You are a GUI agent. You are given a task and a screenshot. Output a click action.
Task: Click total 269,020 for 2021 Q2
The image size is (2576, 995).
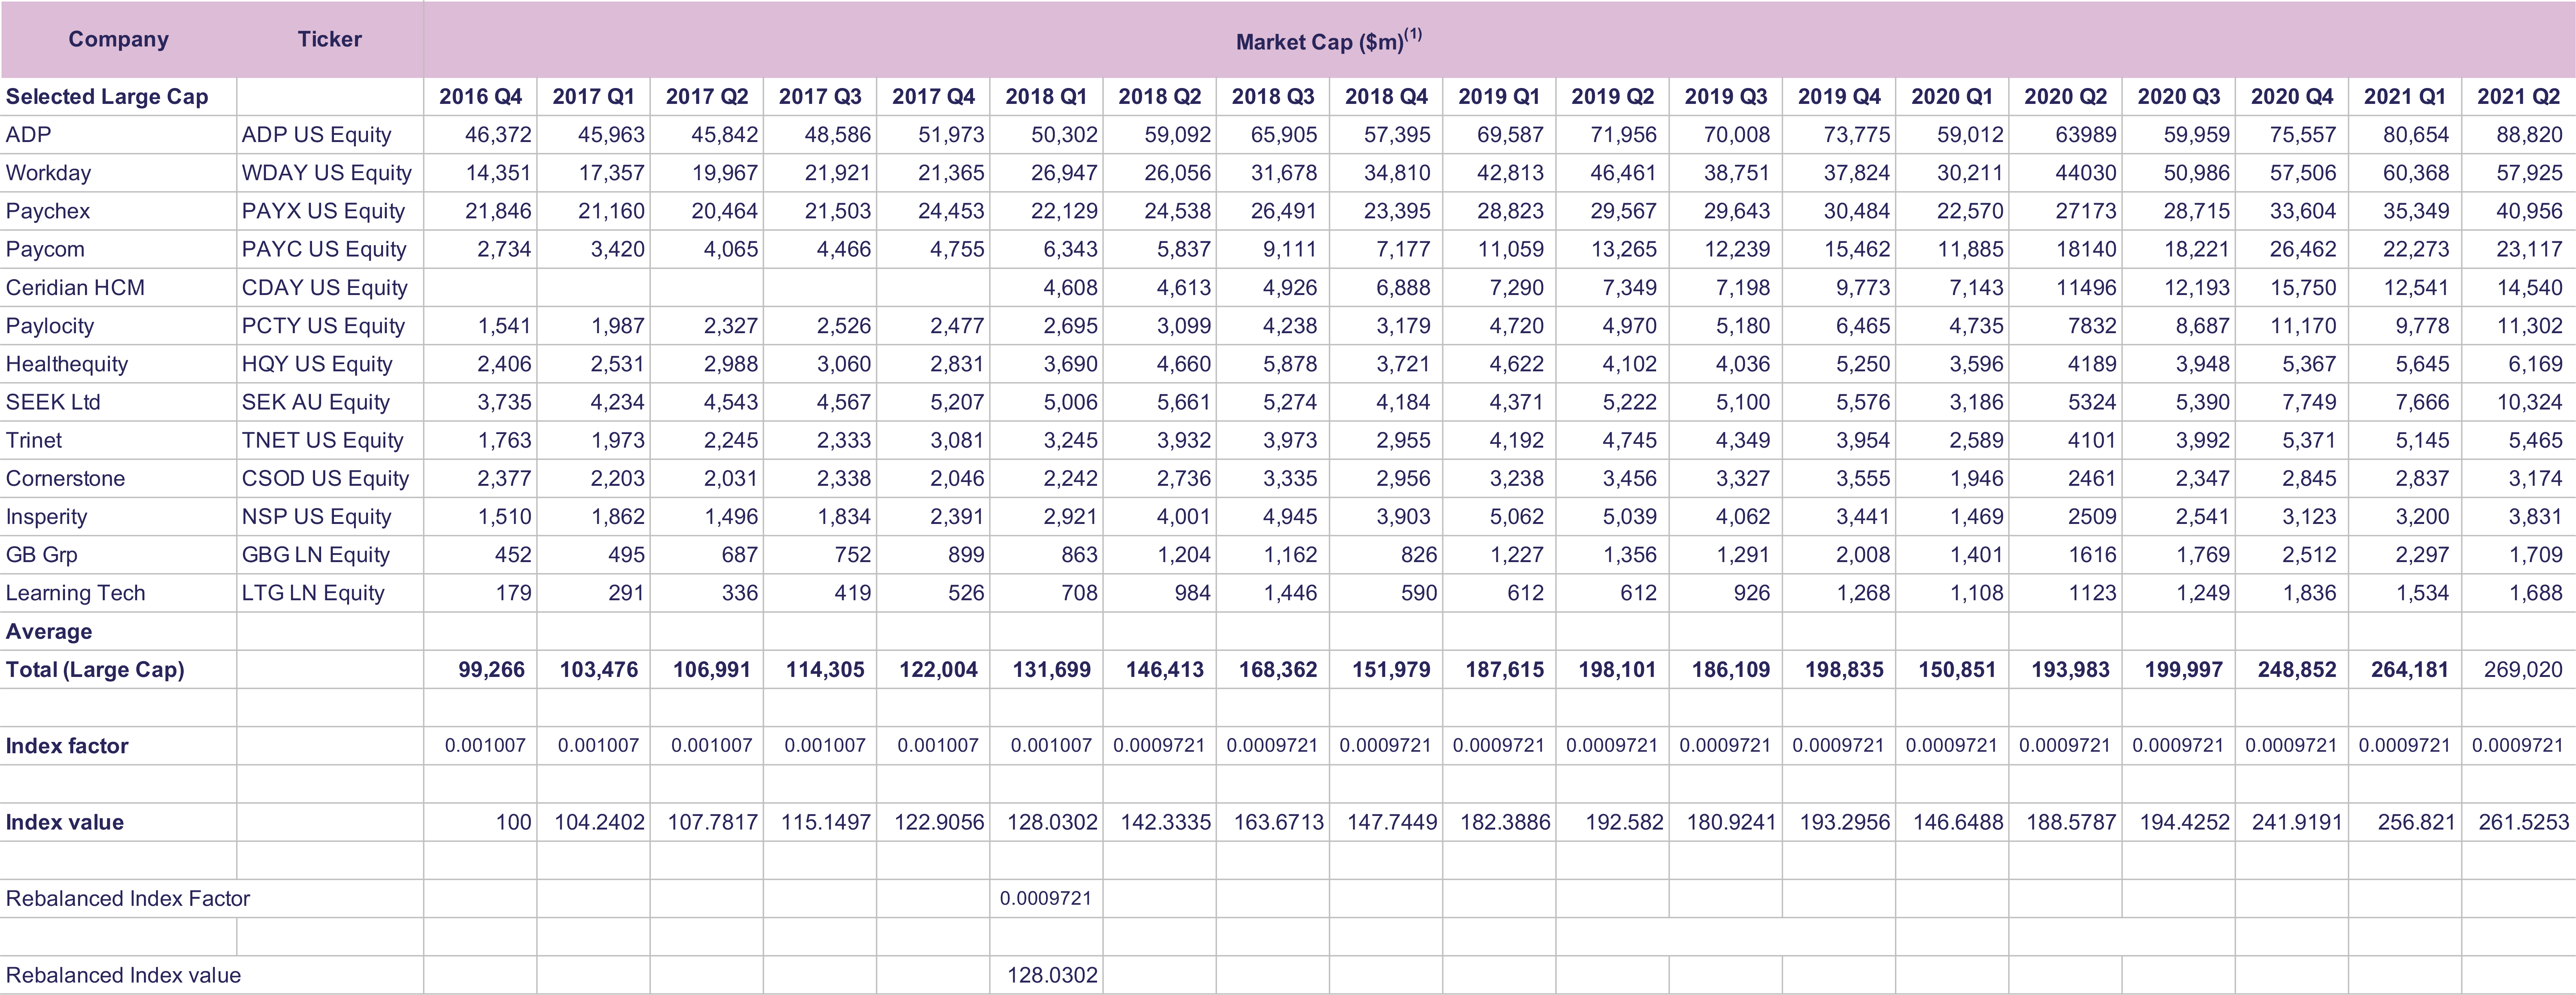[2523, 670]
